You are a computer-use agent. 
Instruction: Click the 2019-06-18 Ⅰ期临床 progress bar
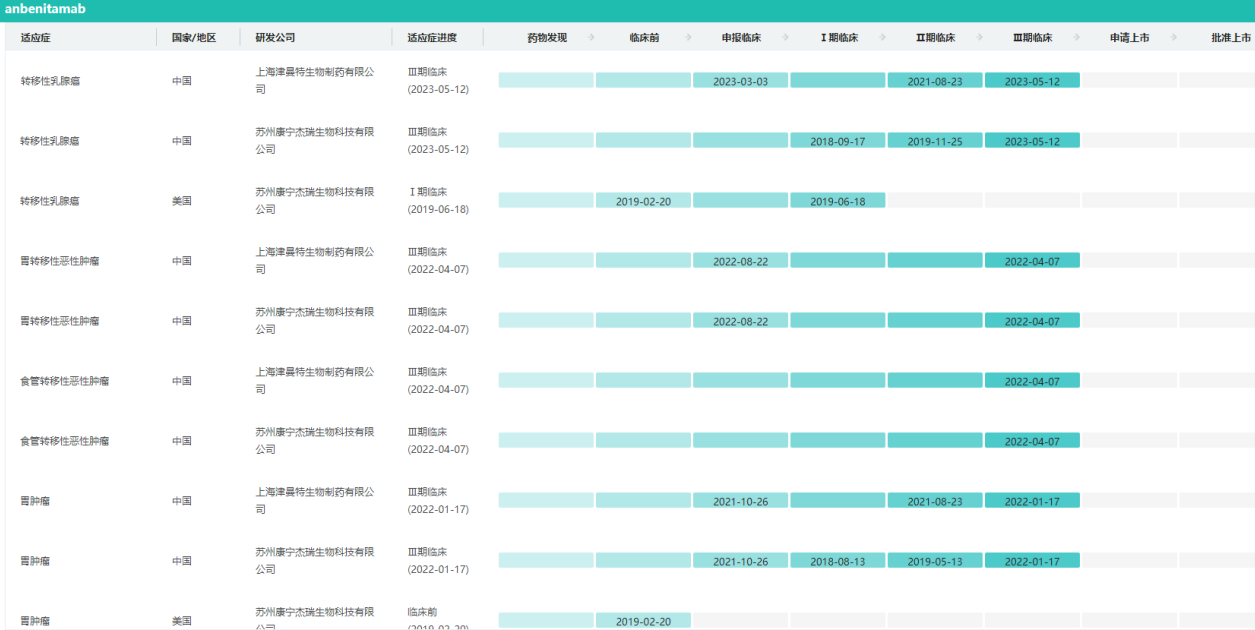[x=837, y=201]
